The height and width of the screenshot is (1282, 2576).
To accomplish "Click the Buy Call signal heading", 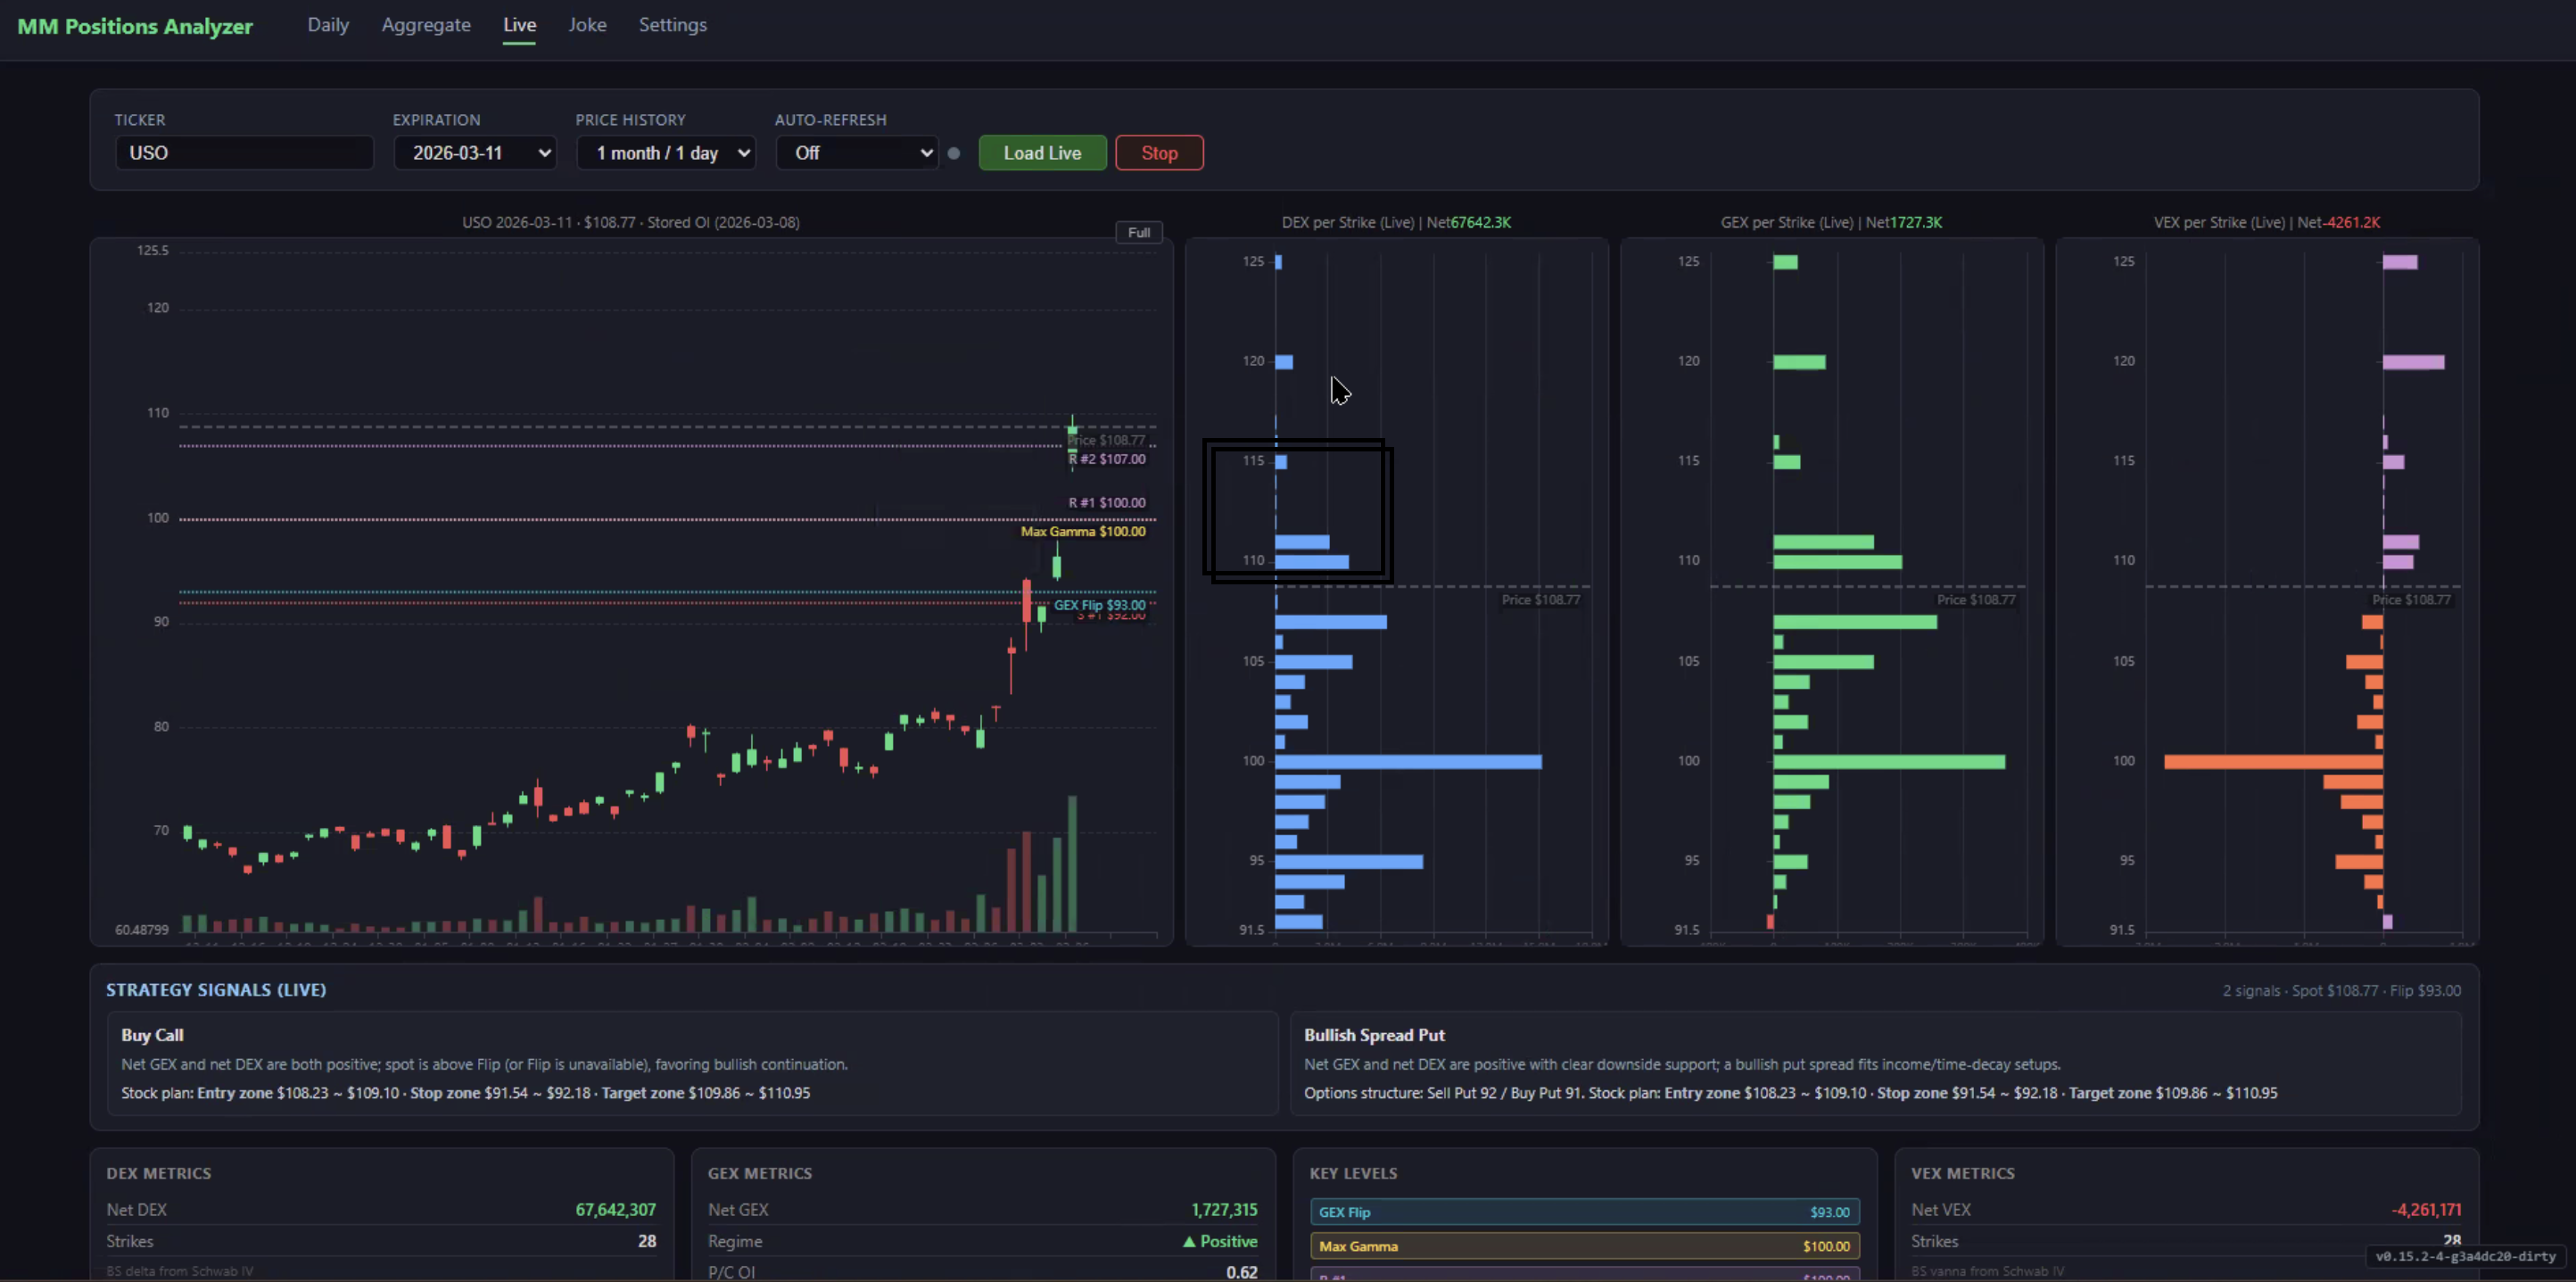I will tap(152, 1035).
